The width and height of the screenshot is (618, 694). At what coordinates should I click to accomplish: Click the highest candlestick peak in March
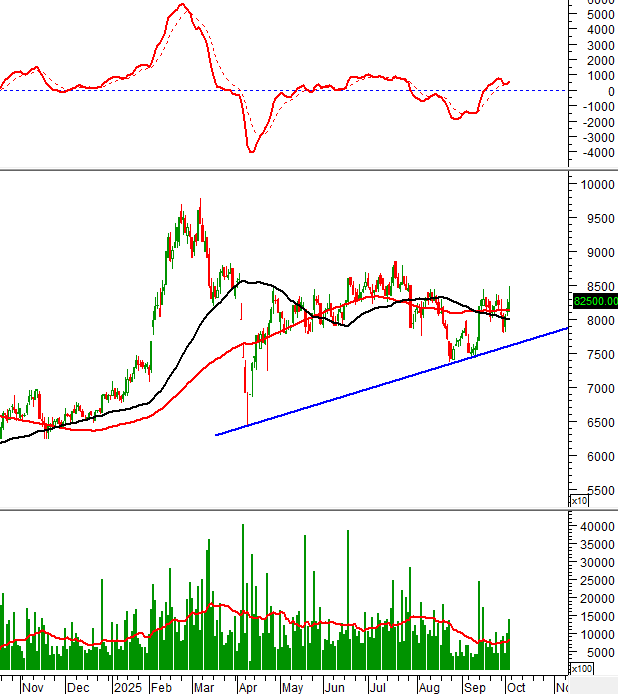point(201,200)
